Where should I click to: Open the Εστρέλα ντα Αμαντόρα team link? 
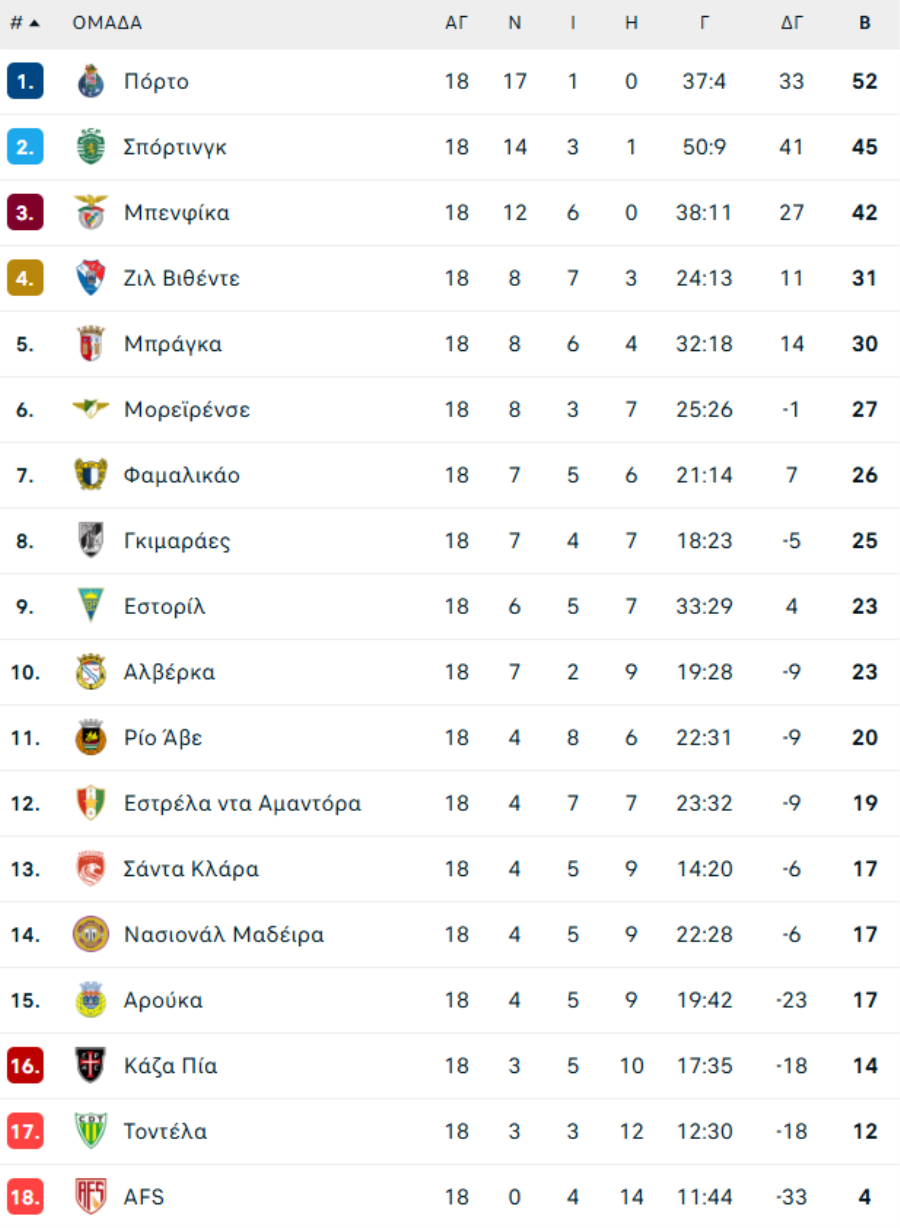242,803
